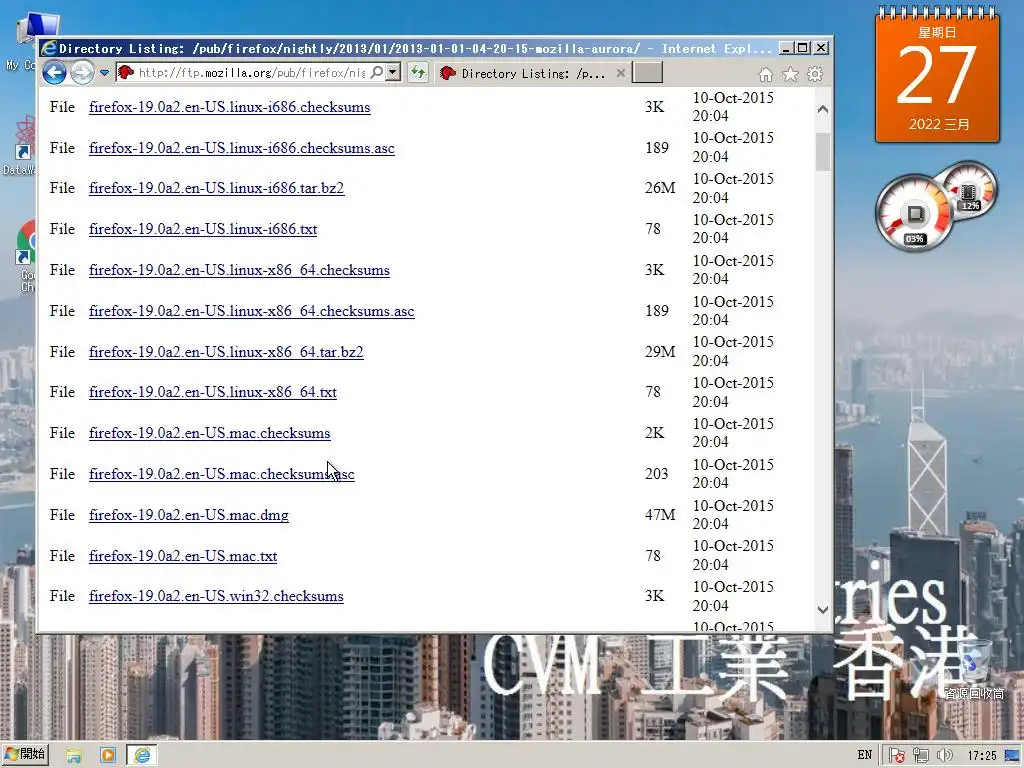The height and width of the screenshot is (768, 1024).
Task: Open the Start menu button
Action: 26,754
